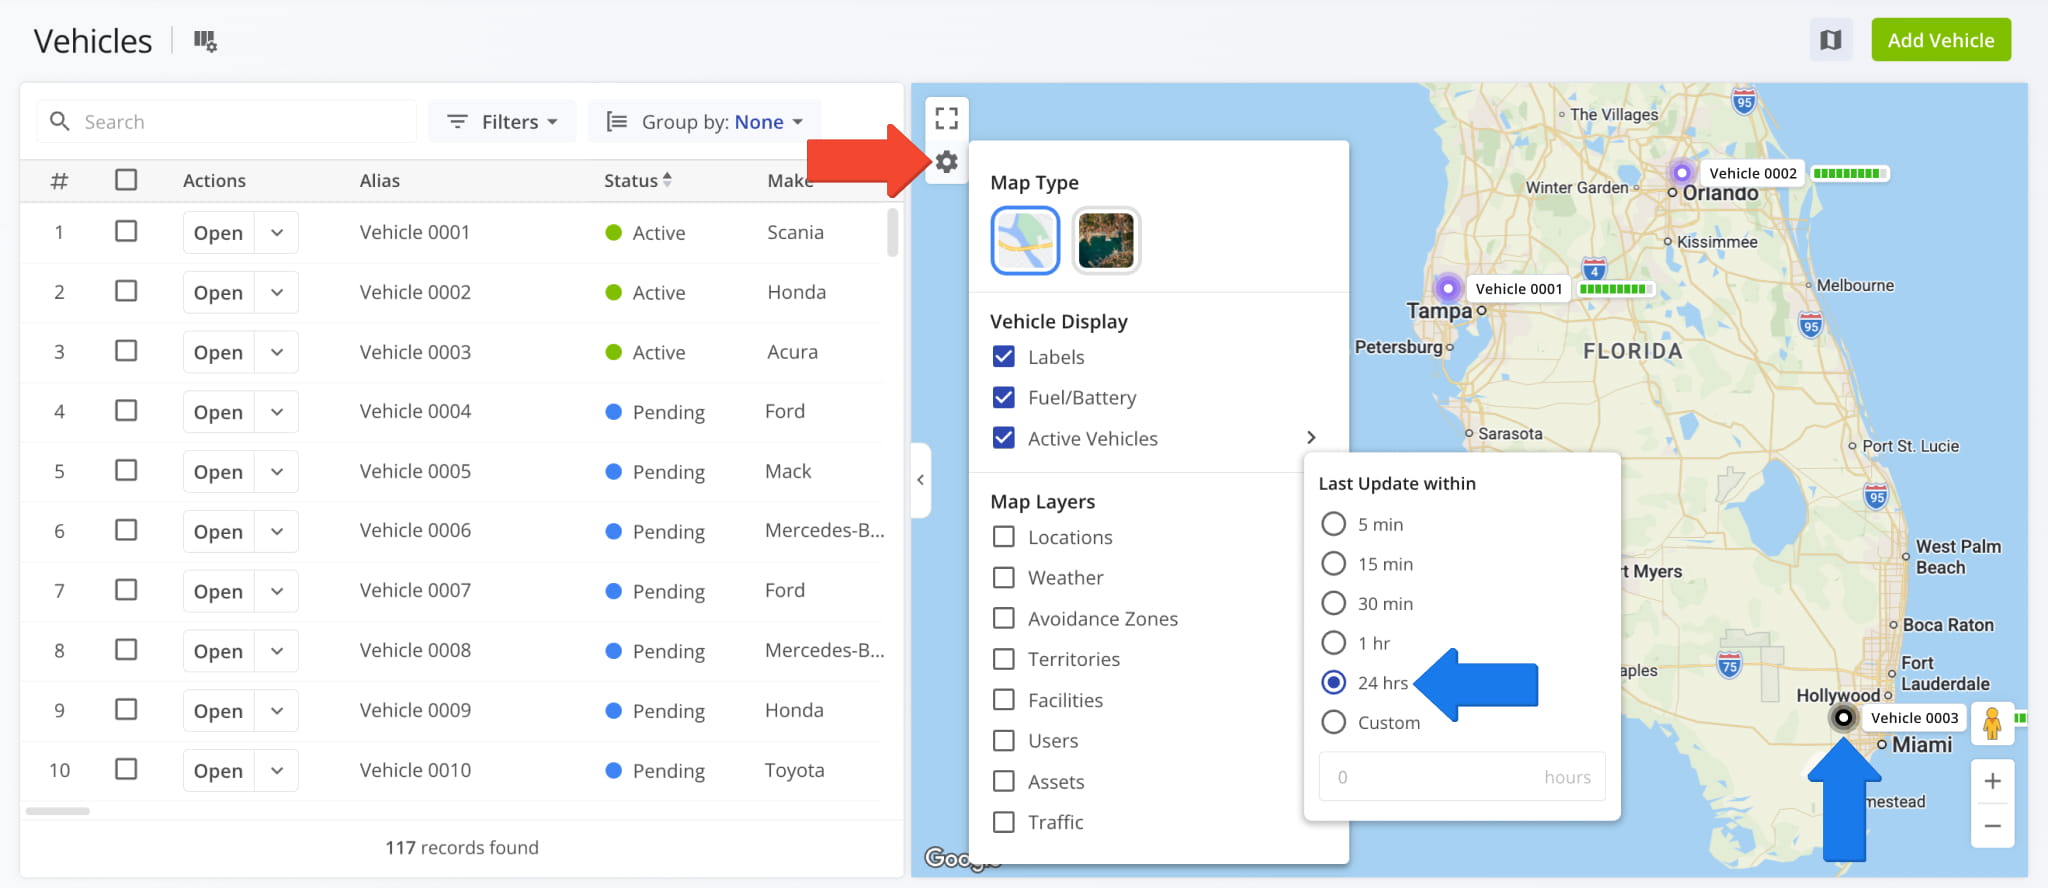The height and width of the screenshot is (888, 2048).
Task: Click the Vehicle 0003 black marker
Action: tap(1844, 718)
